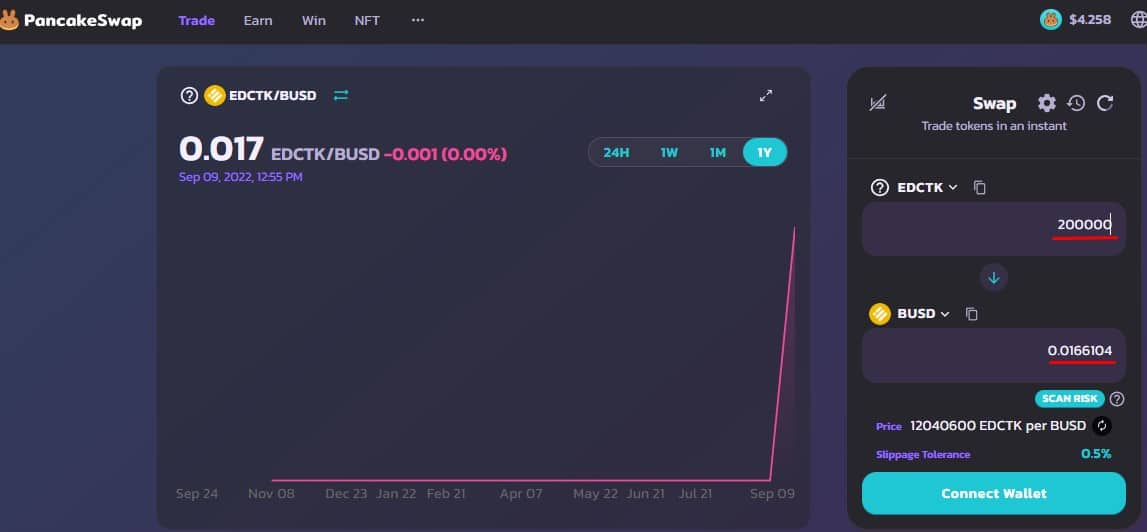Screen dimensions: 1147x532
Task: Open the language globe selector
Action: [x=1139, y=20]
